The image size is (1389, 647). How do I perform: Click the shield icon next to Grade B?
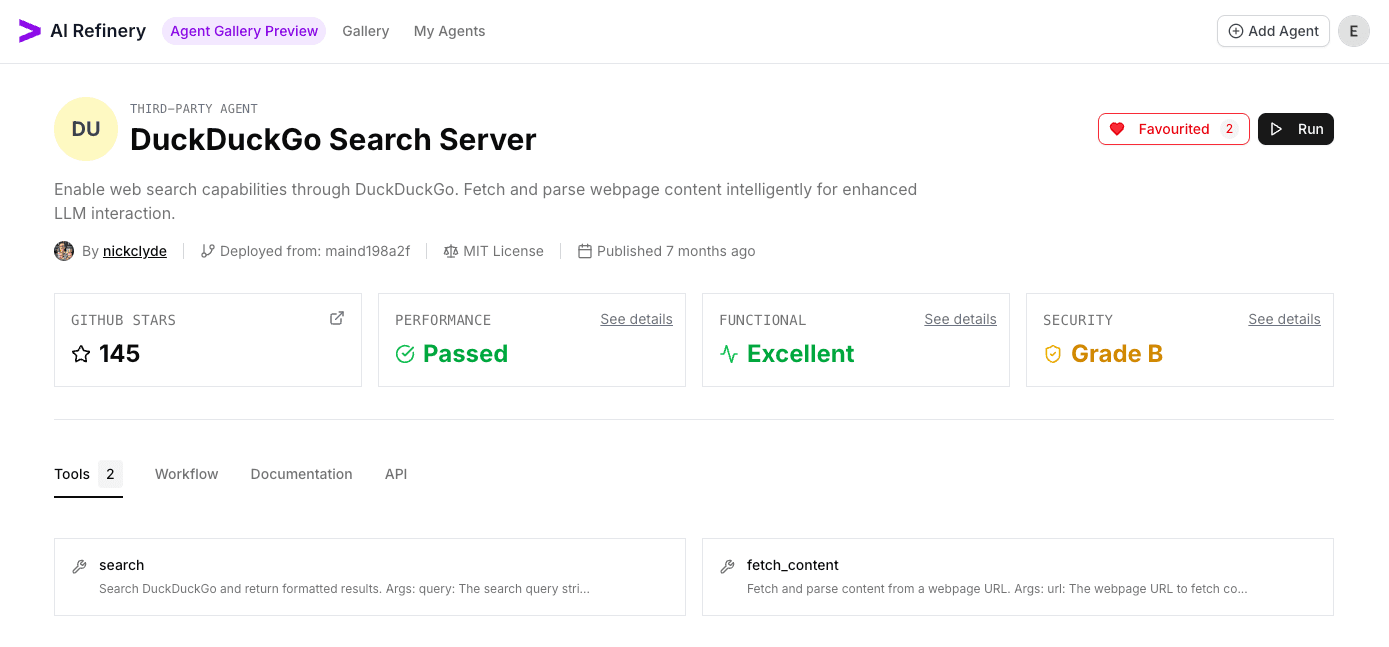[x=1052, y=354]
